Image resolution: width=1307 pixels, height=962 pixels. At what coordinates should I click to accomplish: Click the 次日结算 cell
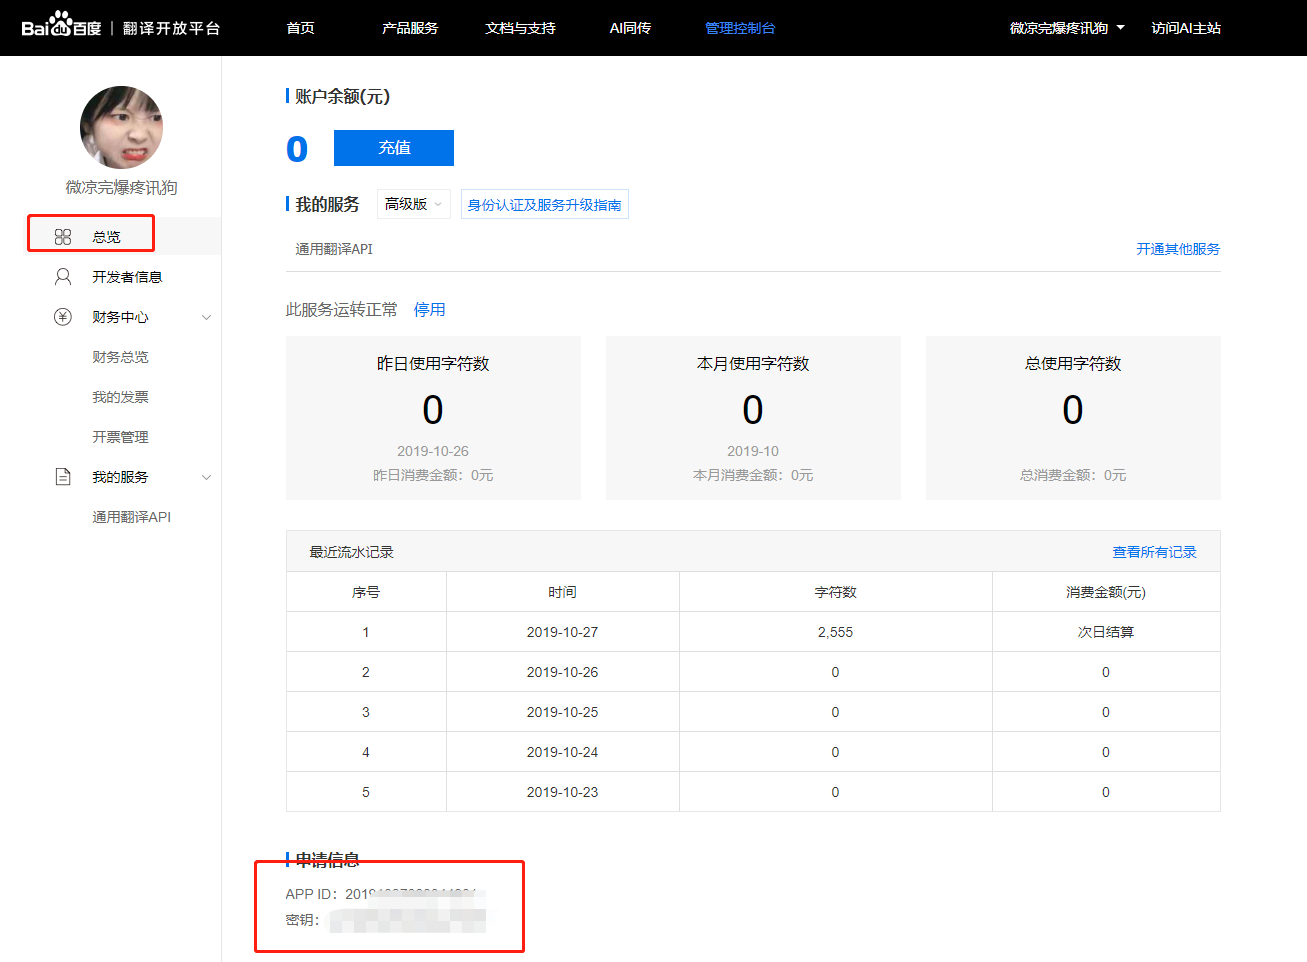(x=1106, y=632)
